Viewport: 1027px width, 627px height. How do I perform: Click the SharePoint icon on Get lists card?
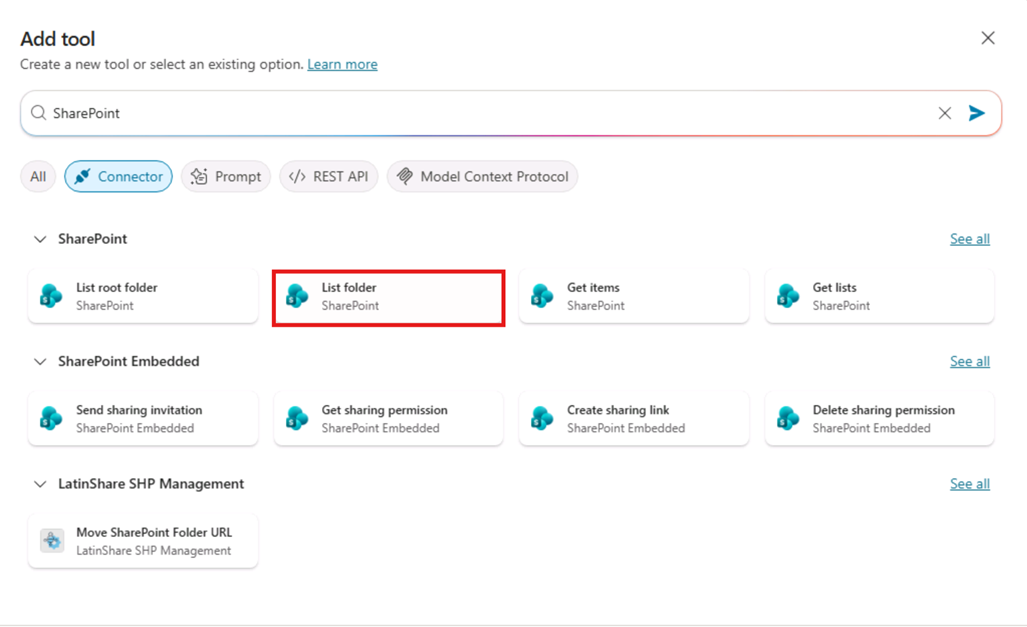(788, 296)
